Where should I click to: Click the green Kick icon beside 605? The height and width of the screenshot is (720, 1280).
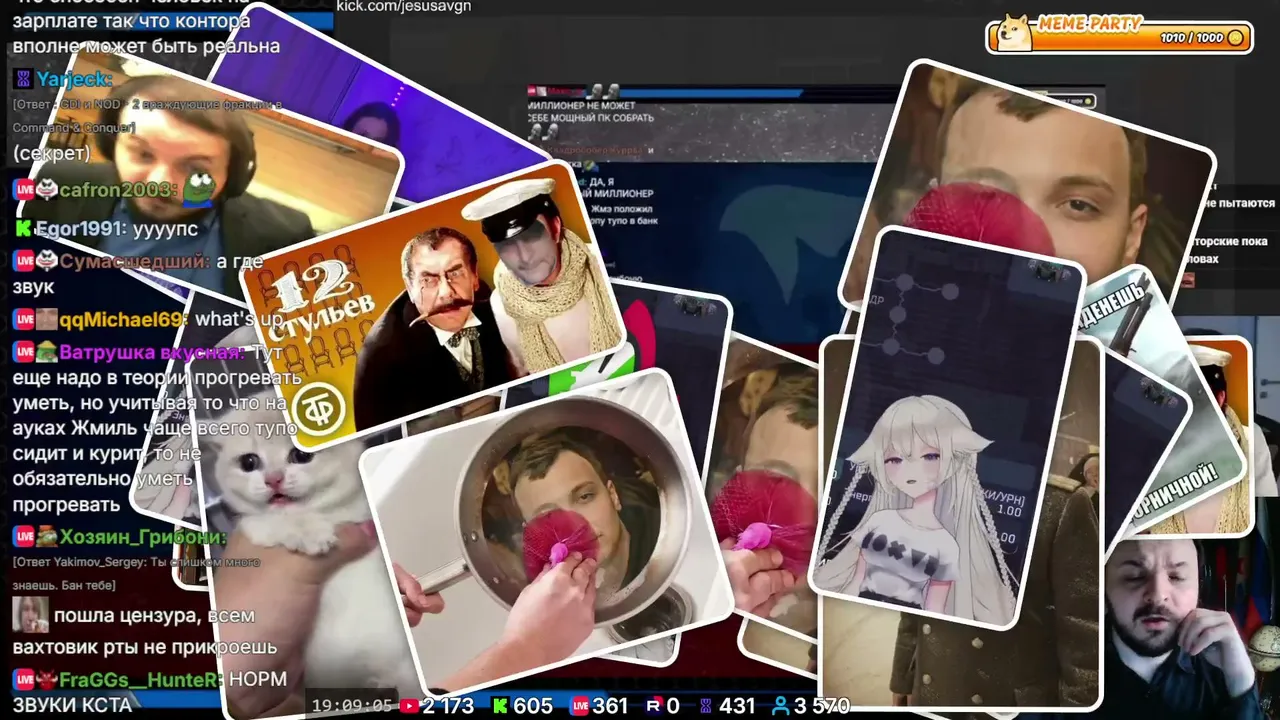pyautogui.click(x=500, y=706)
